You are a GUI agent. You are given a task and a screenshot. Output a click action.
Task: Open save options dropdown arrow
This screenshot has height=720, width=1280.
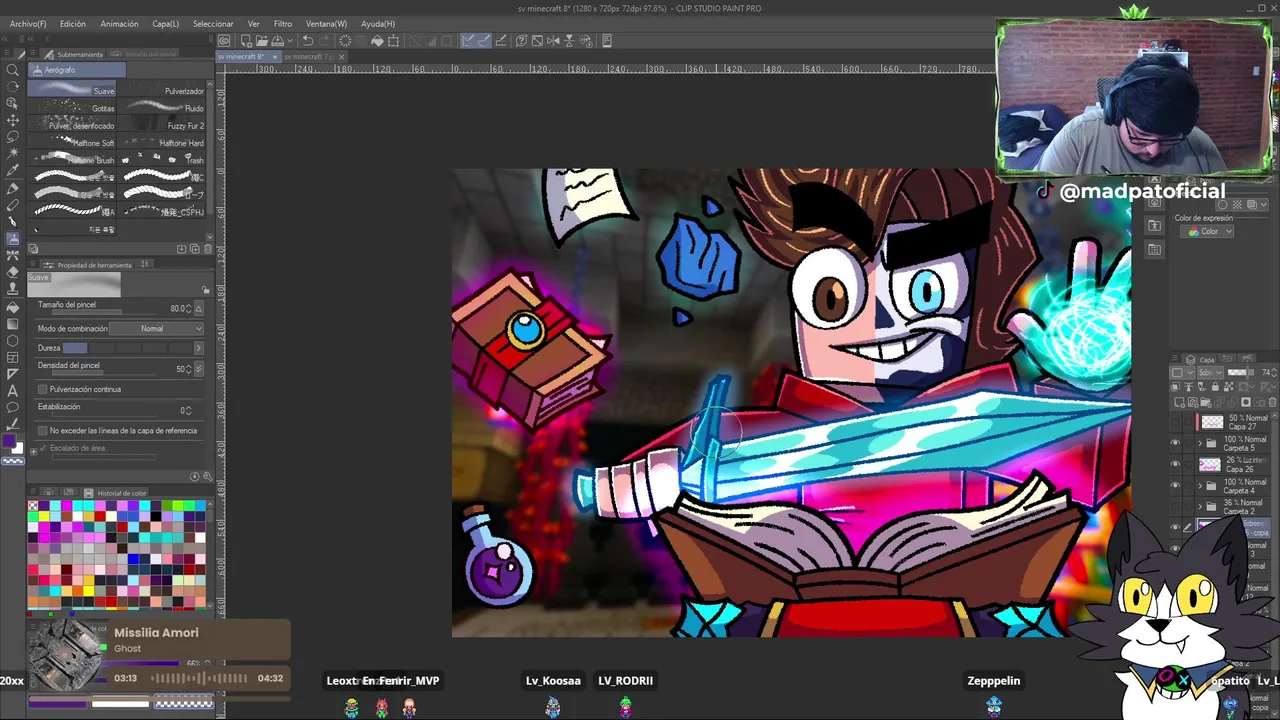(x=288, y=41)
